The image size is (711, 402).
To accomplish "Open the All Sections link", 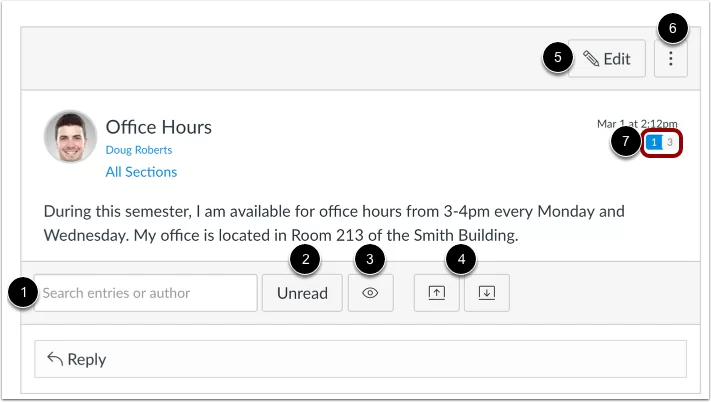I will click(x=141, y=172).
